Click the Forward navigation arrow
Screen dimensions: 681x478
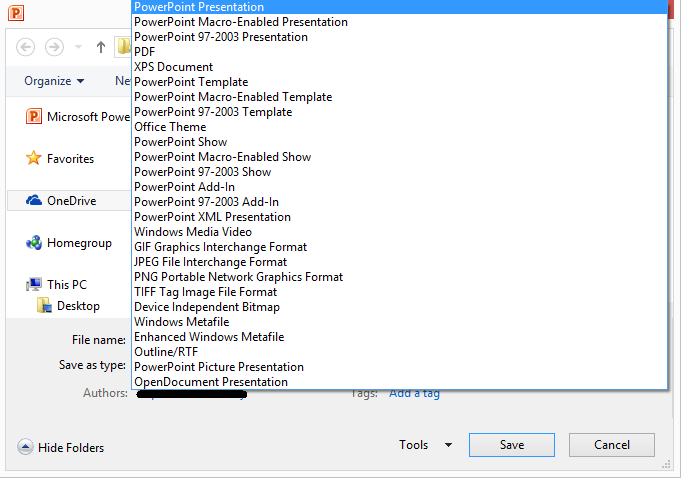pyautogui.click(x=54, y=47)
